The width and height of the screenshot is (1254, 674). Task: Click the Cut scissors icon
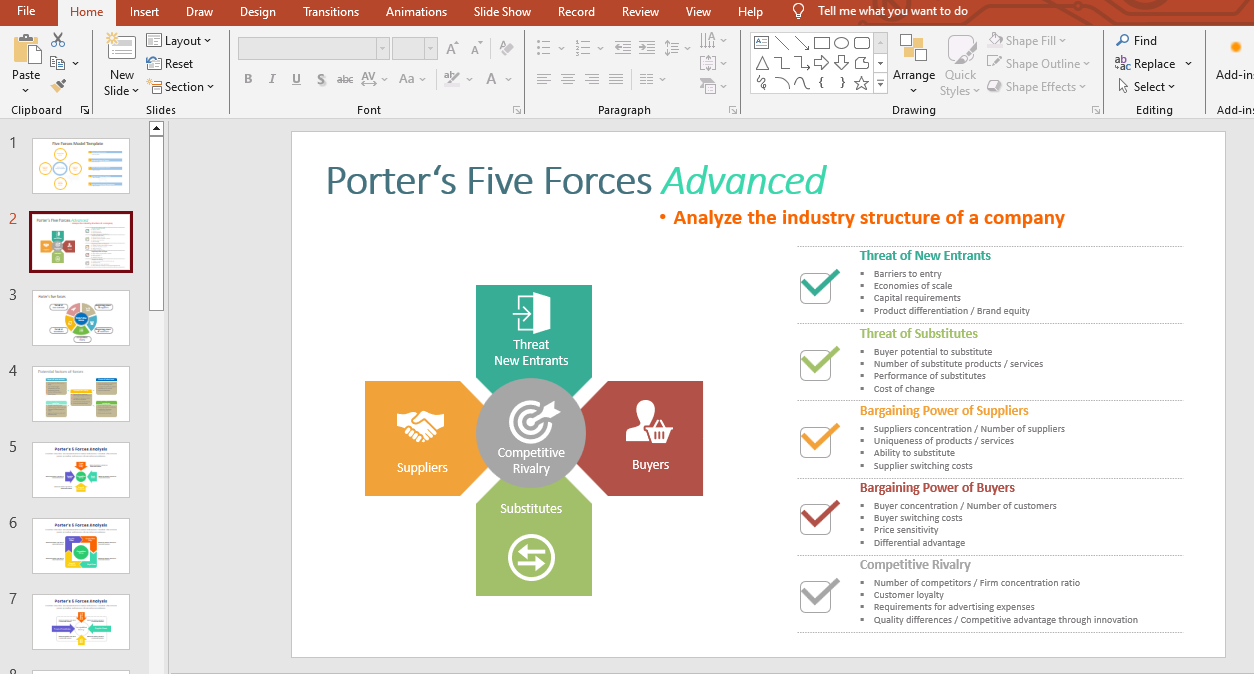pyautogui.click(x=58, y=40)
